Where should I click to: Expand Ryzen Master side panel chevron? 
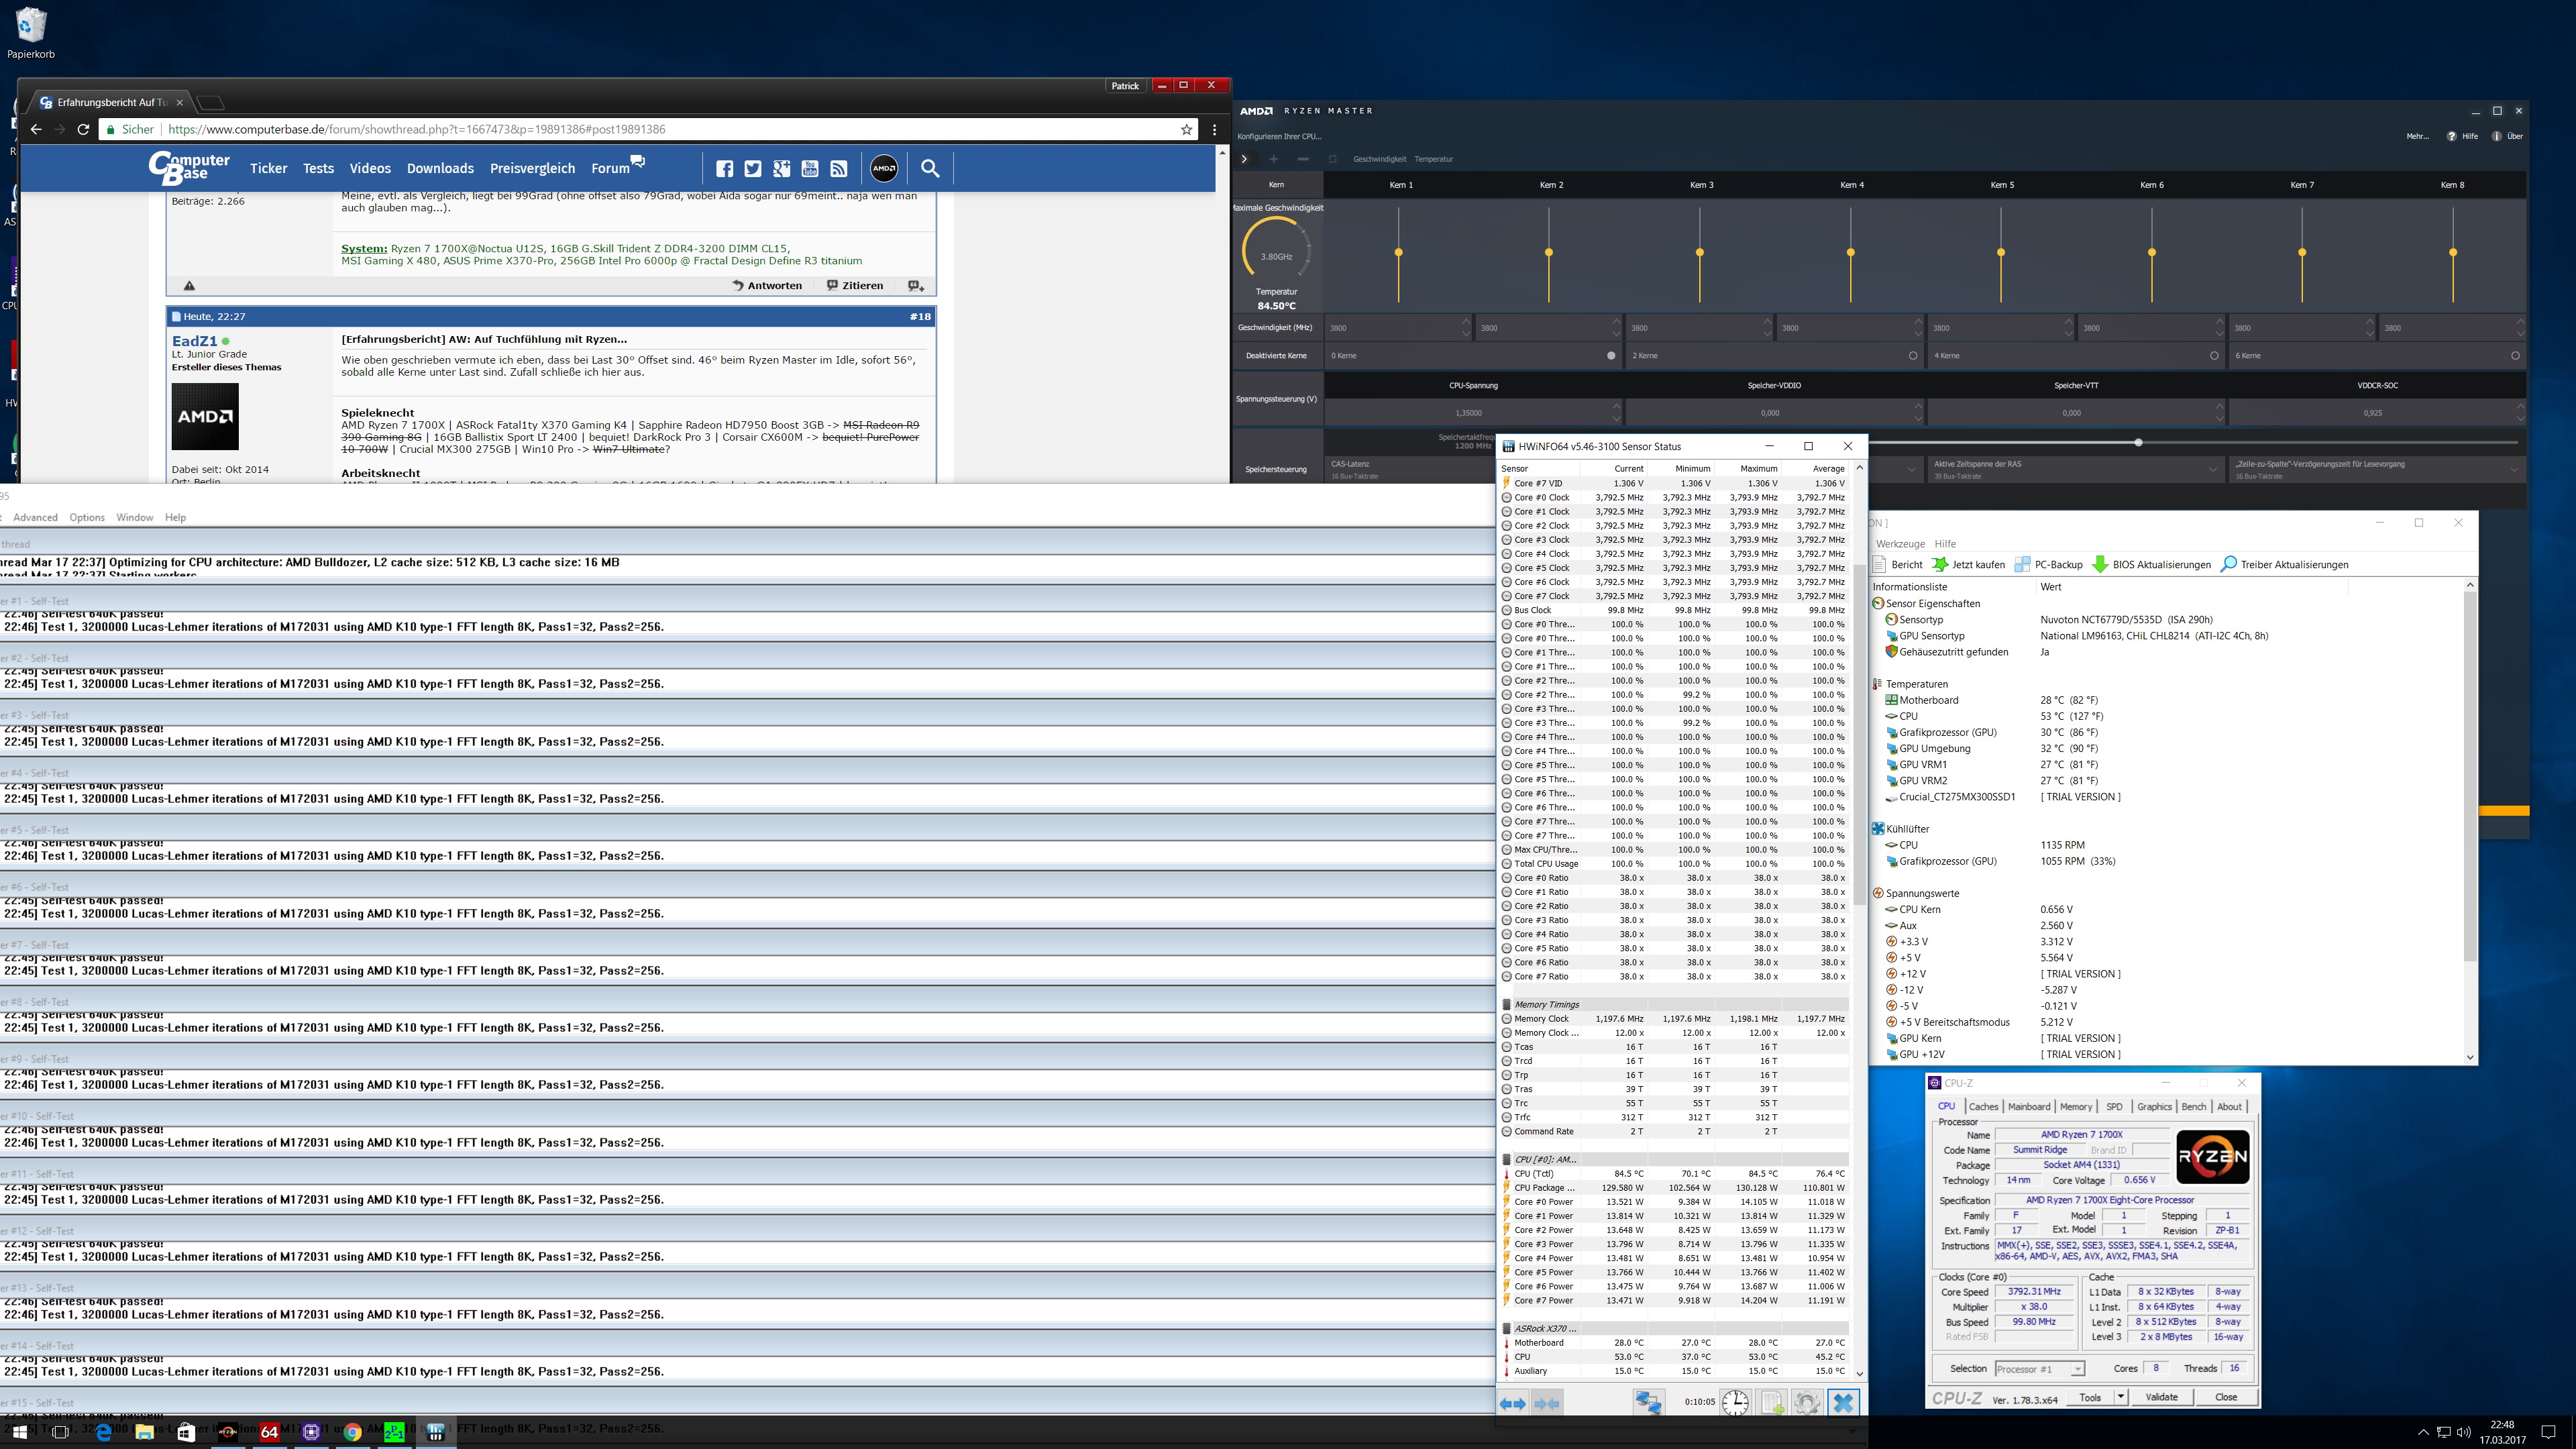(x=1244, y=159)
